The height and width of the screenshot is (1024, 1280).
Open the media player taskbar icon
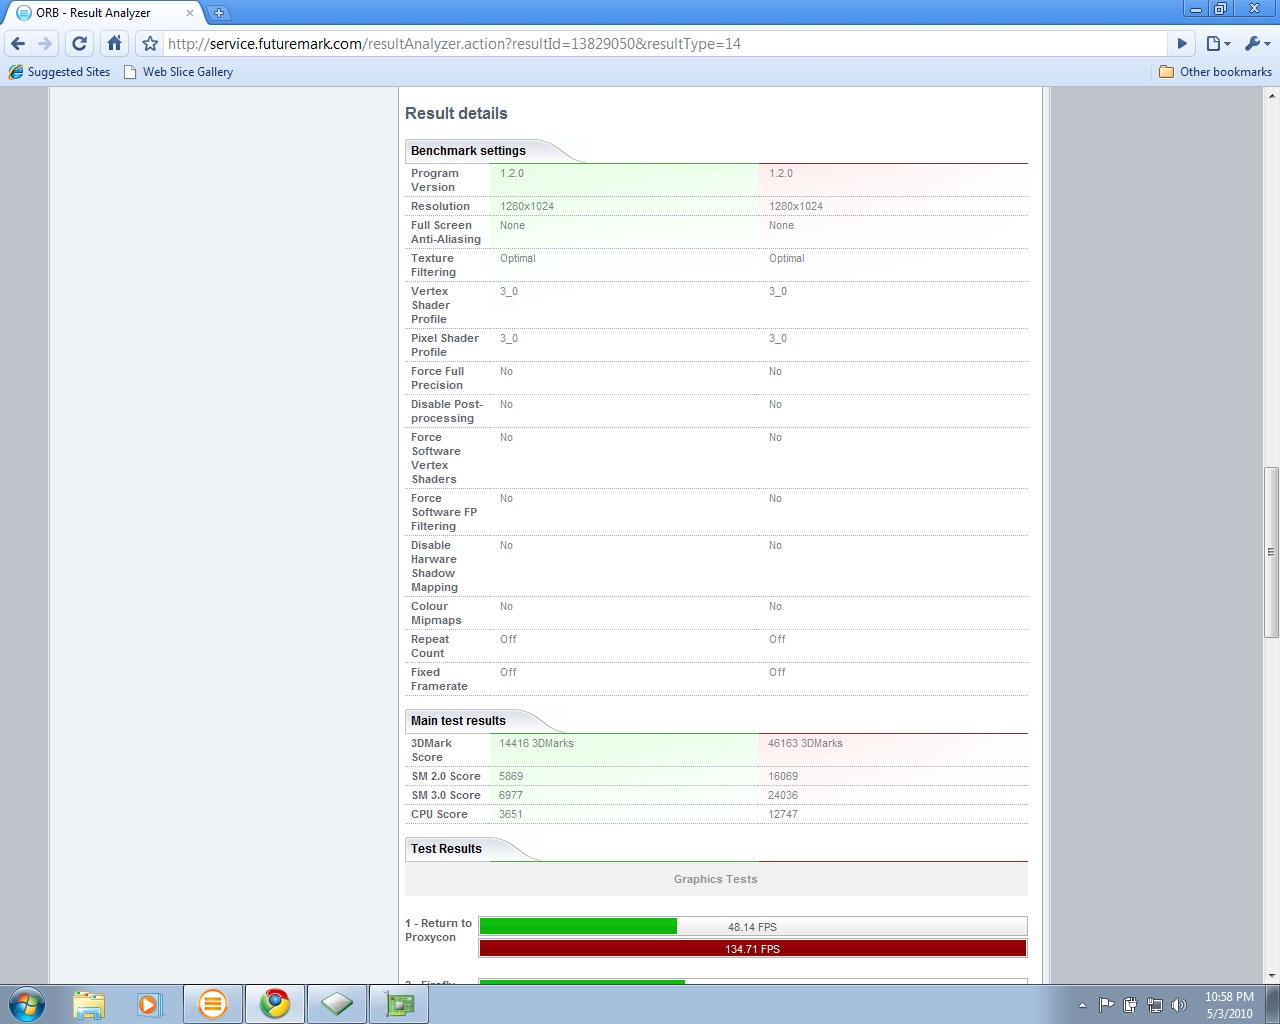pos(150,1004)
